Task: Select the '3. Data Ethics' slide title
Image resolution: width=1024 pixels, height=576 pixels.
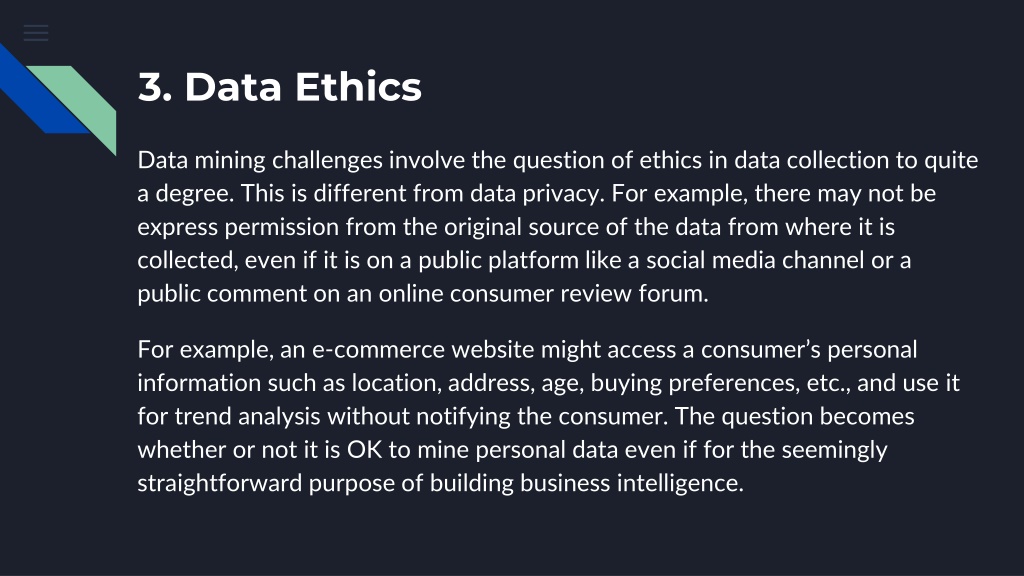Action: point(280,86)
